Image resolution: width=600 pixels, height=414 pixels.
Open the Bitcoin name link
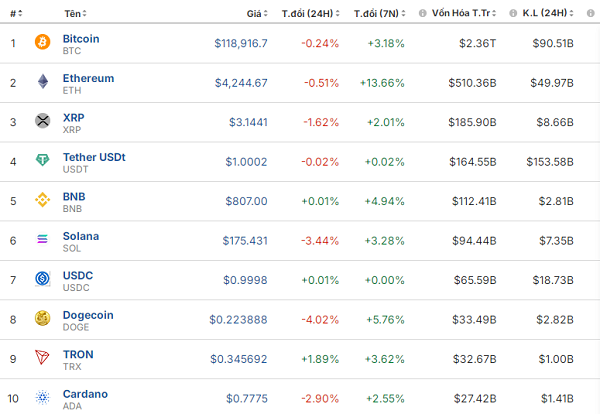point(81,39)
